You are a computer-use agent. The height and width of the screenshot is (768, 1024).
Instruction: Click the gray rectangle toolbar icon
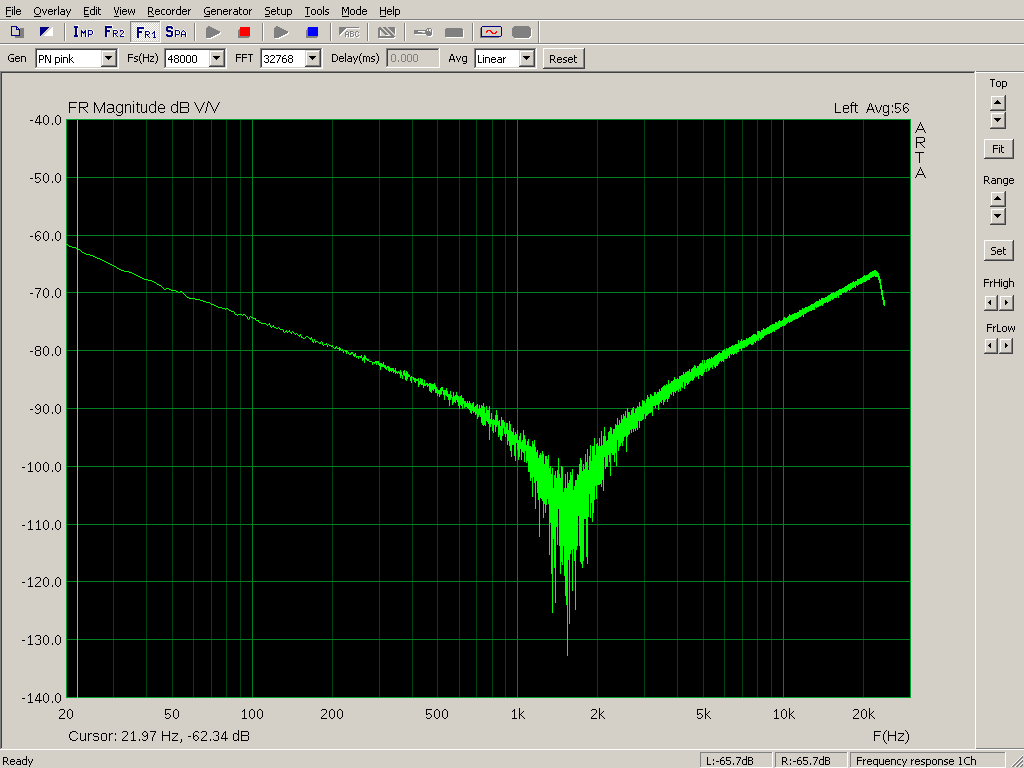[x=454, y=32]
